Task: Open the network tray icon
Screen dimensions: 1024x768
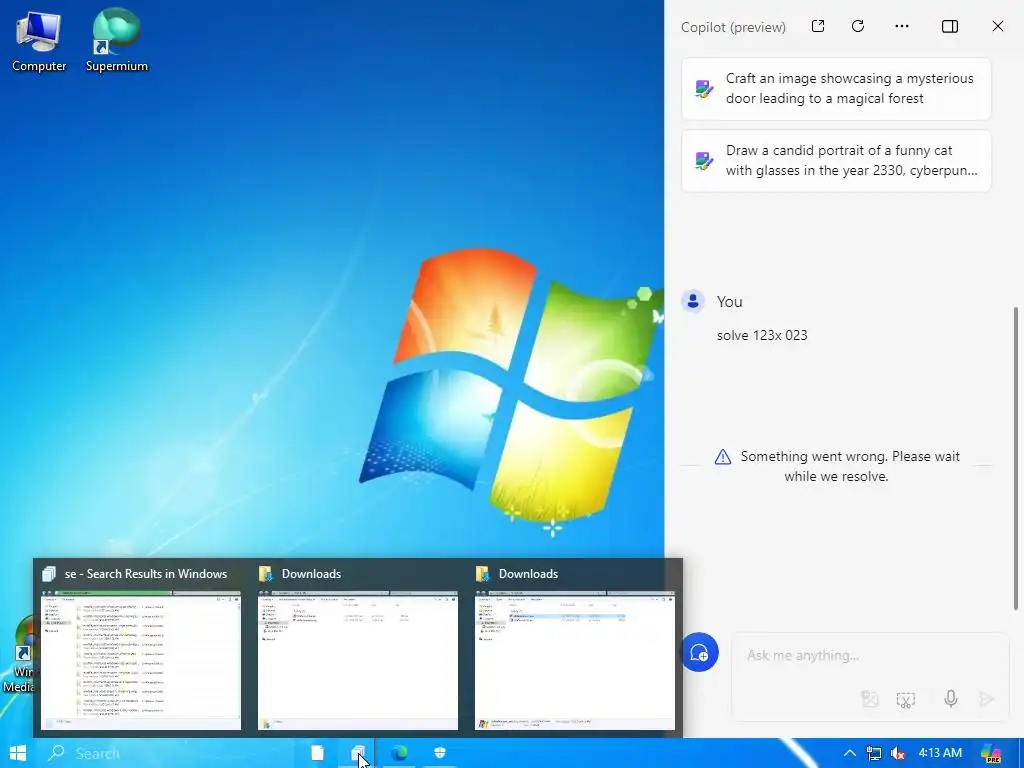Action: 874,754
